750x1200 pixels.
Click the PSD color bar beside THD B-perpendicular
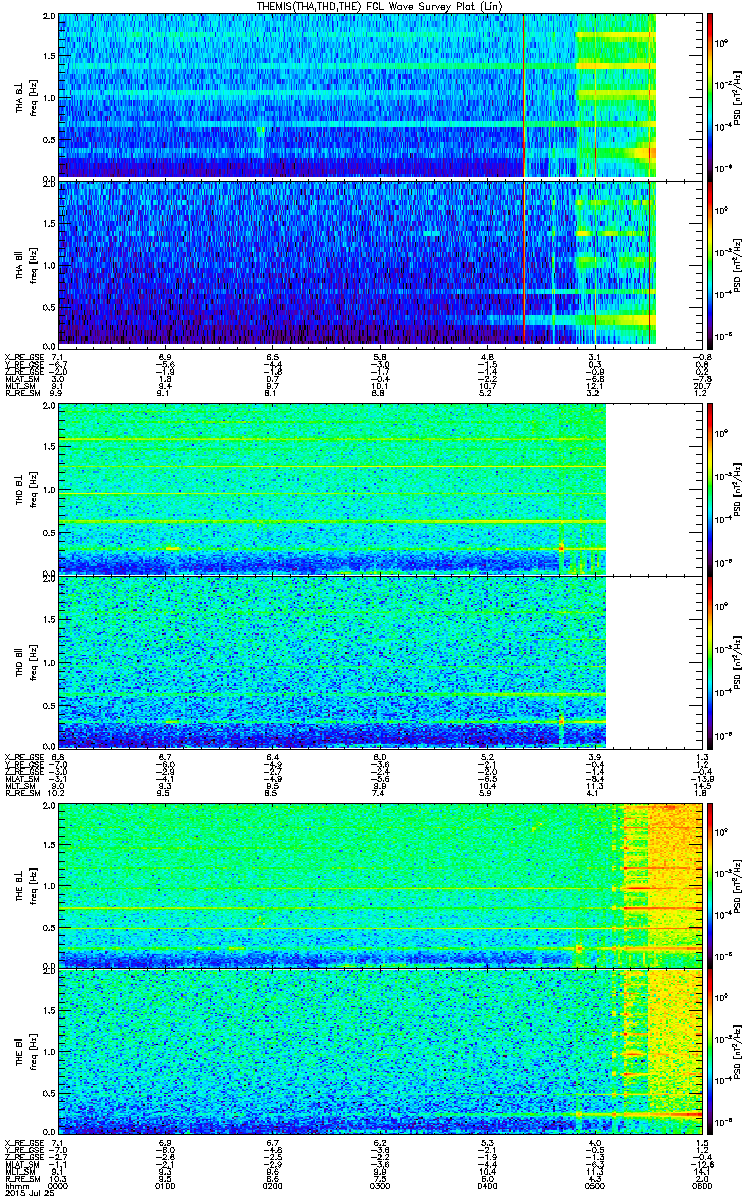click(710, 489)
